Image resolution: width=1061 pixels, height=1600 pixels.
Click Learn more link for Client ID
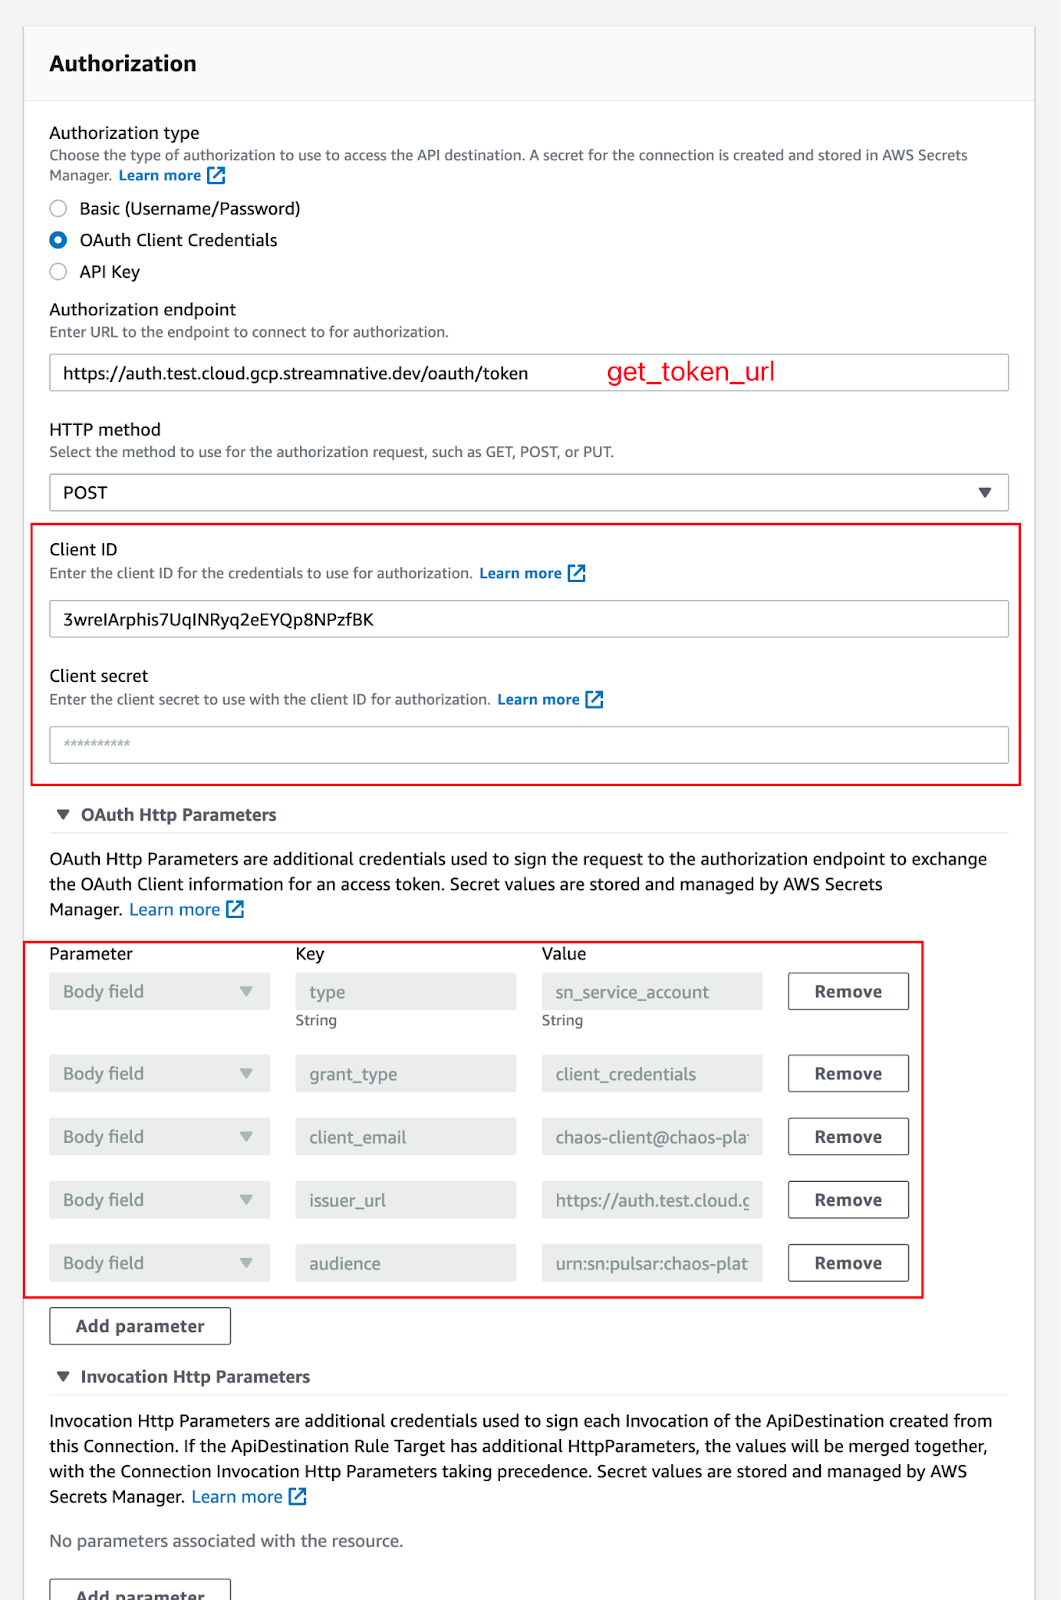pos(520,573)
